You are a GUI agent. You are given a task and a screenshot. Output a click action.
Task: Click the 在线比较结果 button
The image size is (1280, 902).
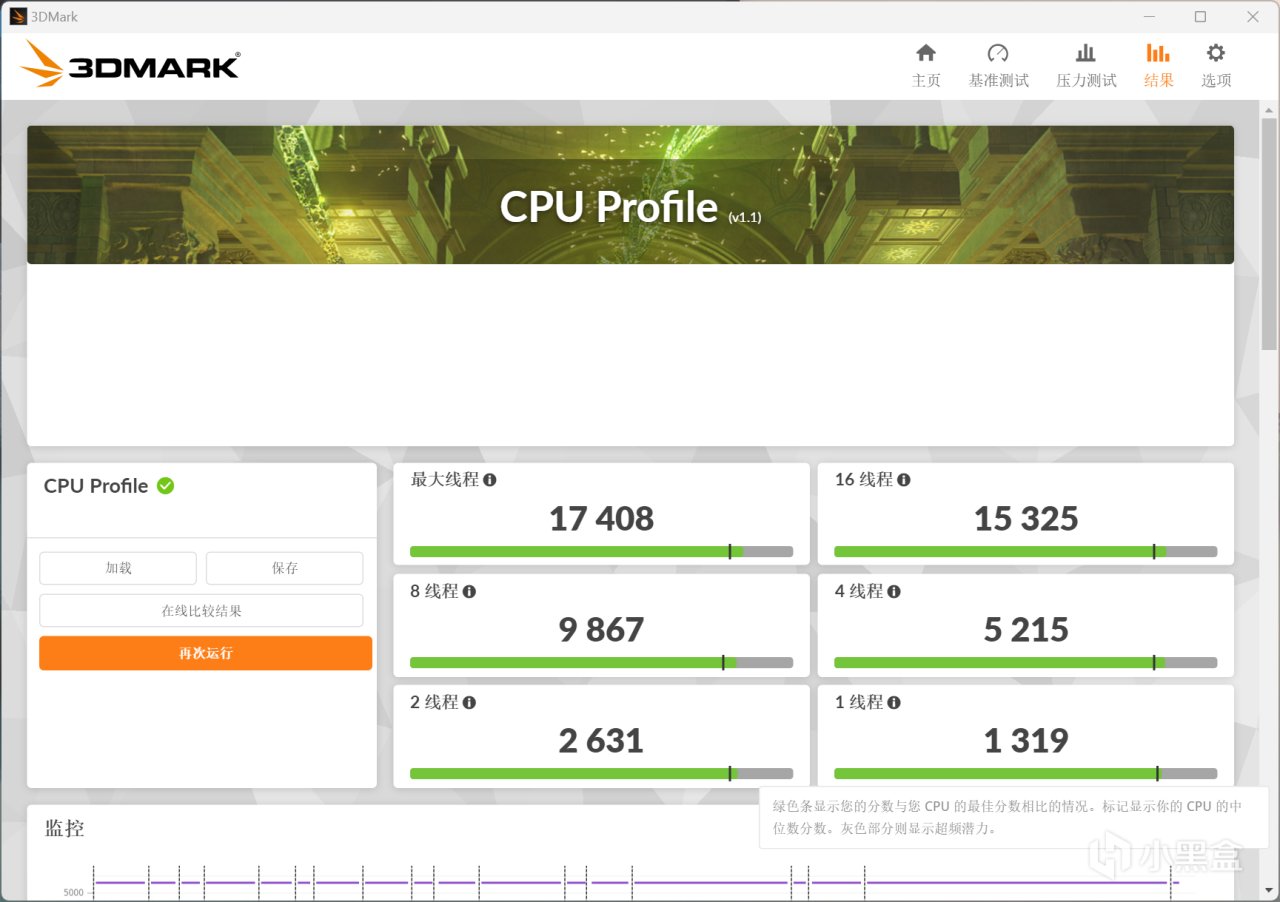point(201,611)
